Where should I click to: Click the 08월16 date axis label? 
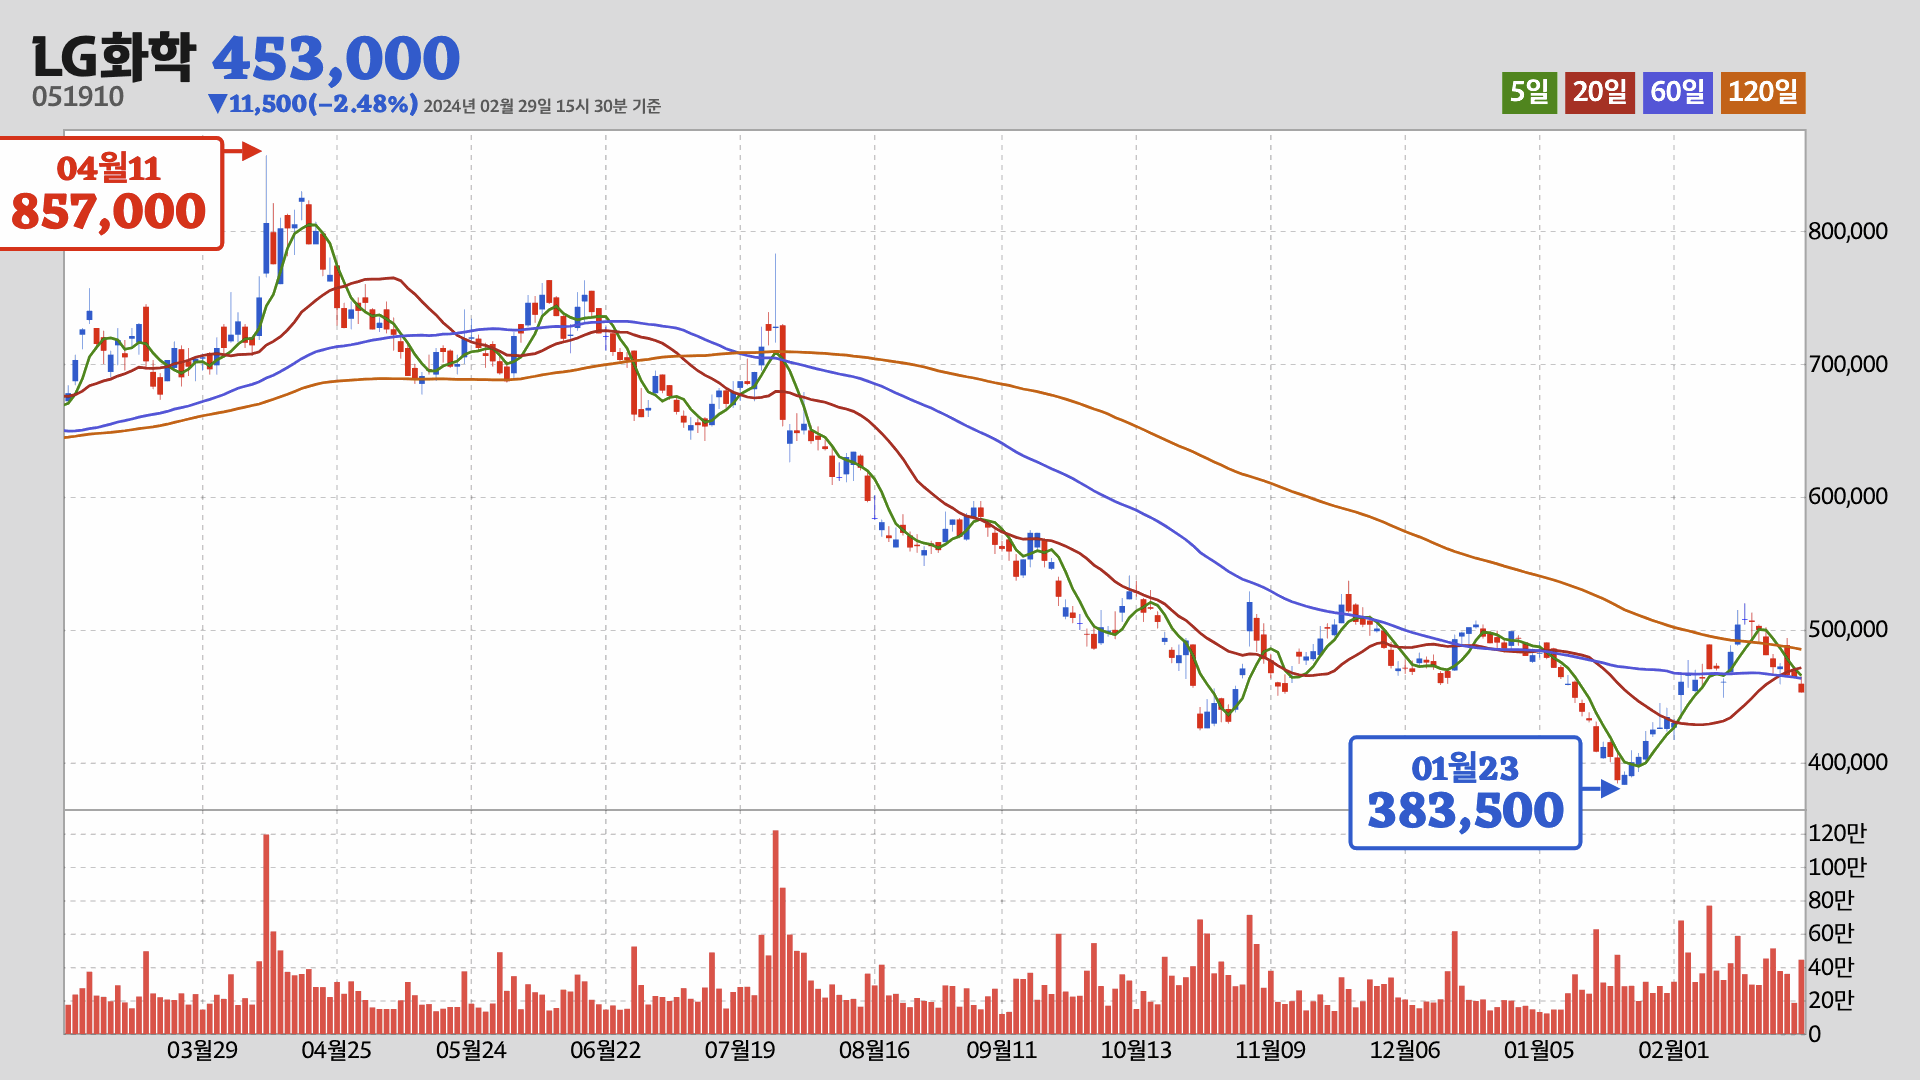(874, 1051)
